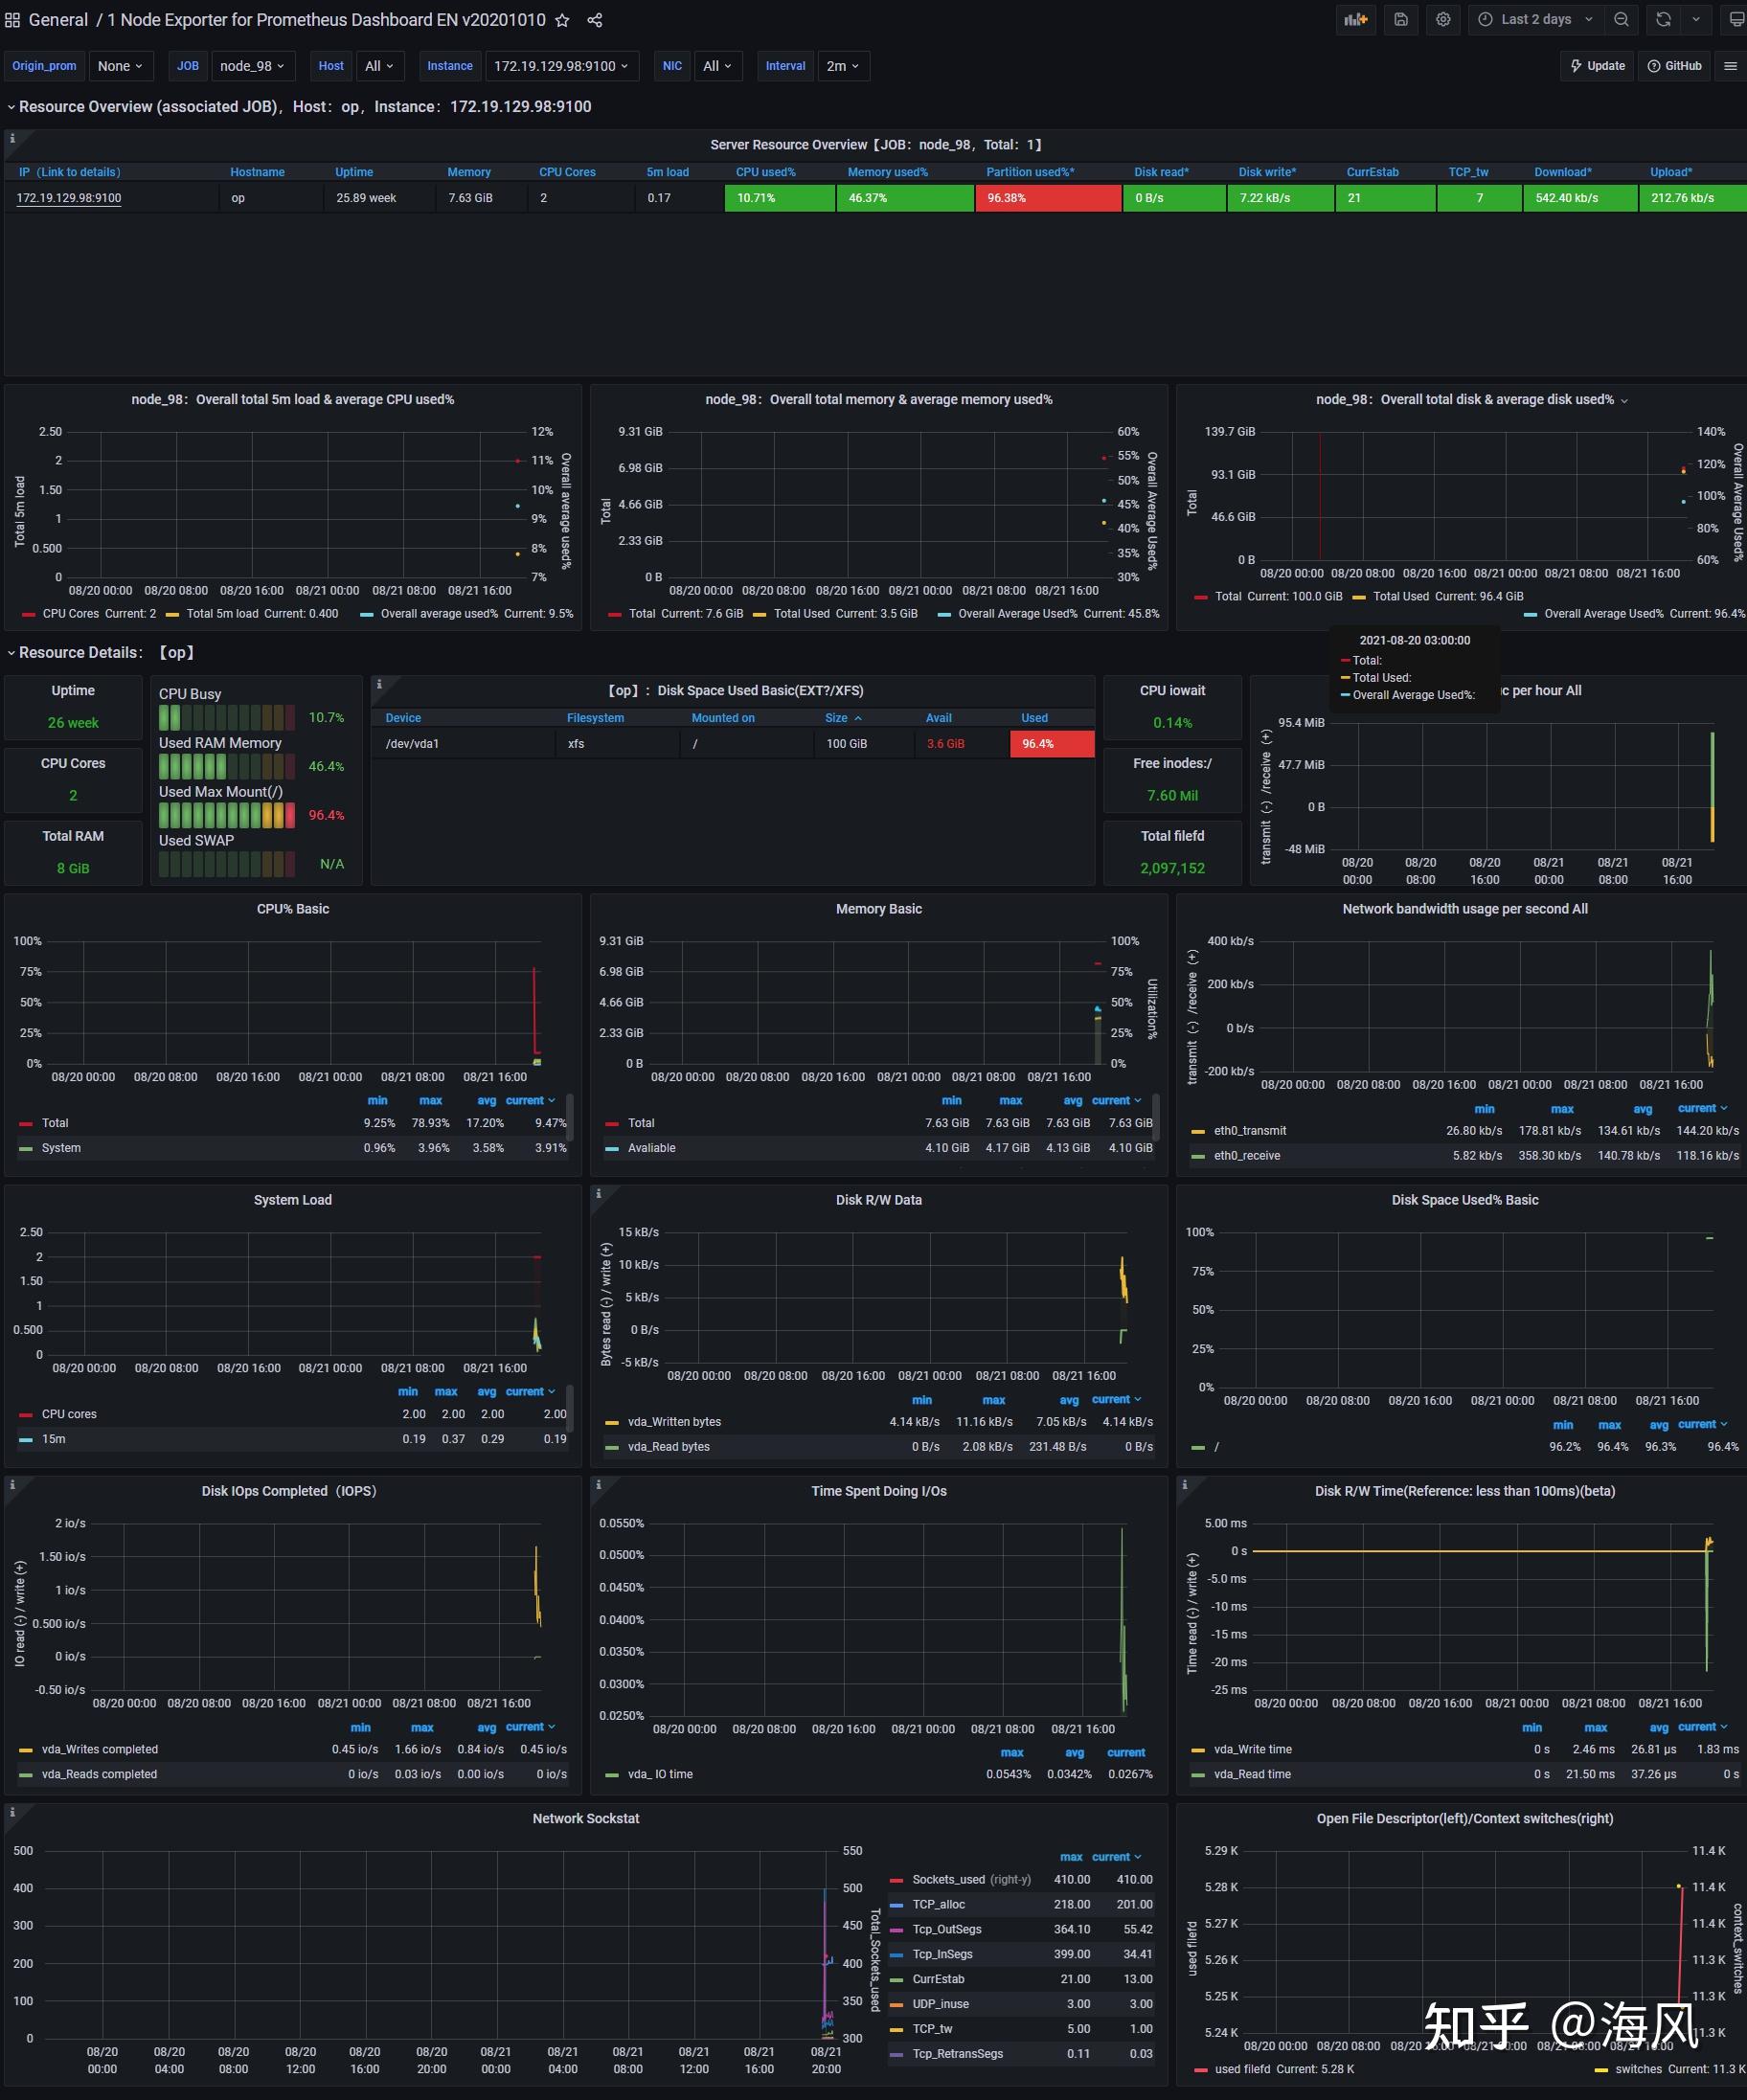Viewport: 1747px width, 2100px height.
Task: Open the hamburger menu at top right
Action: pos(1731,66)
